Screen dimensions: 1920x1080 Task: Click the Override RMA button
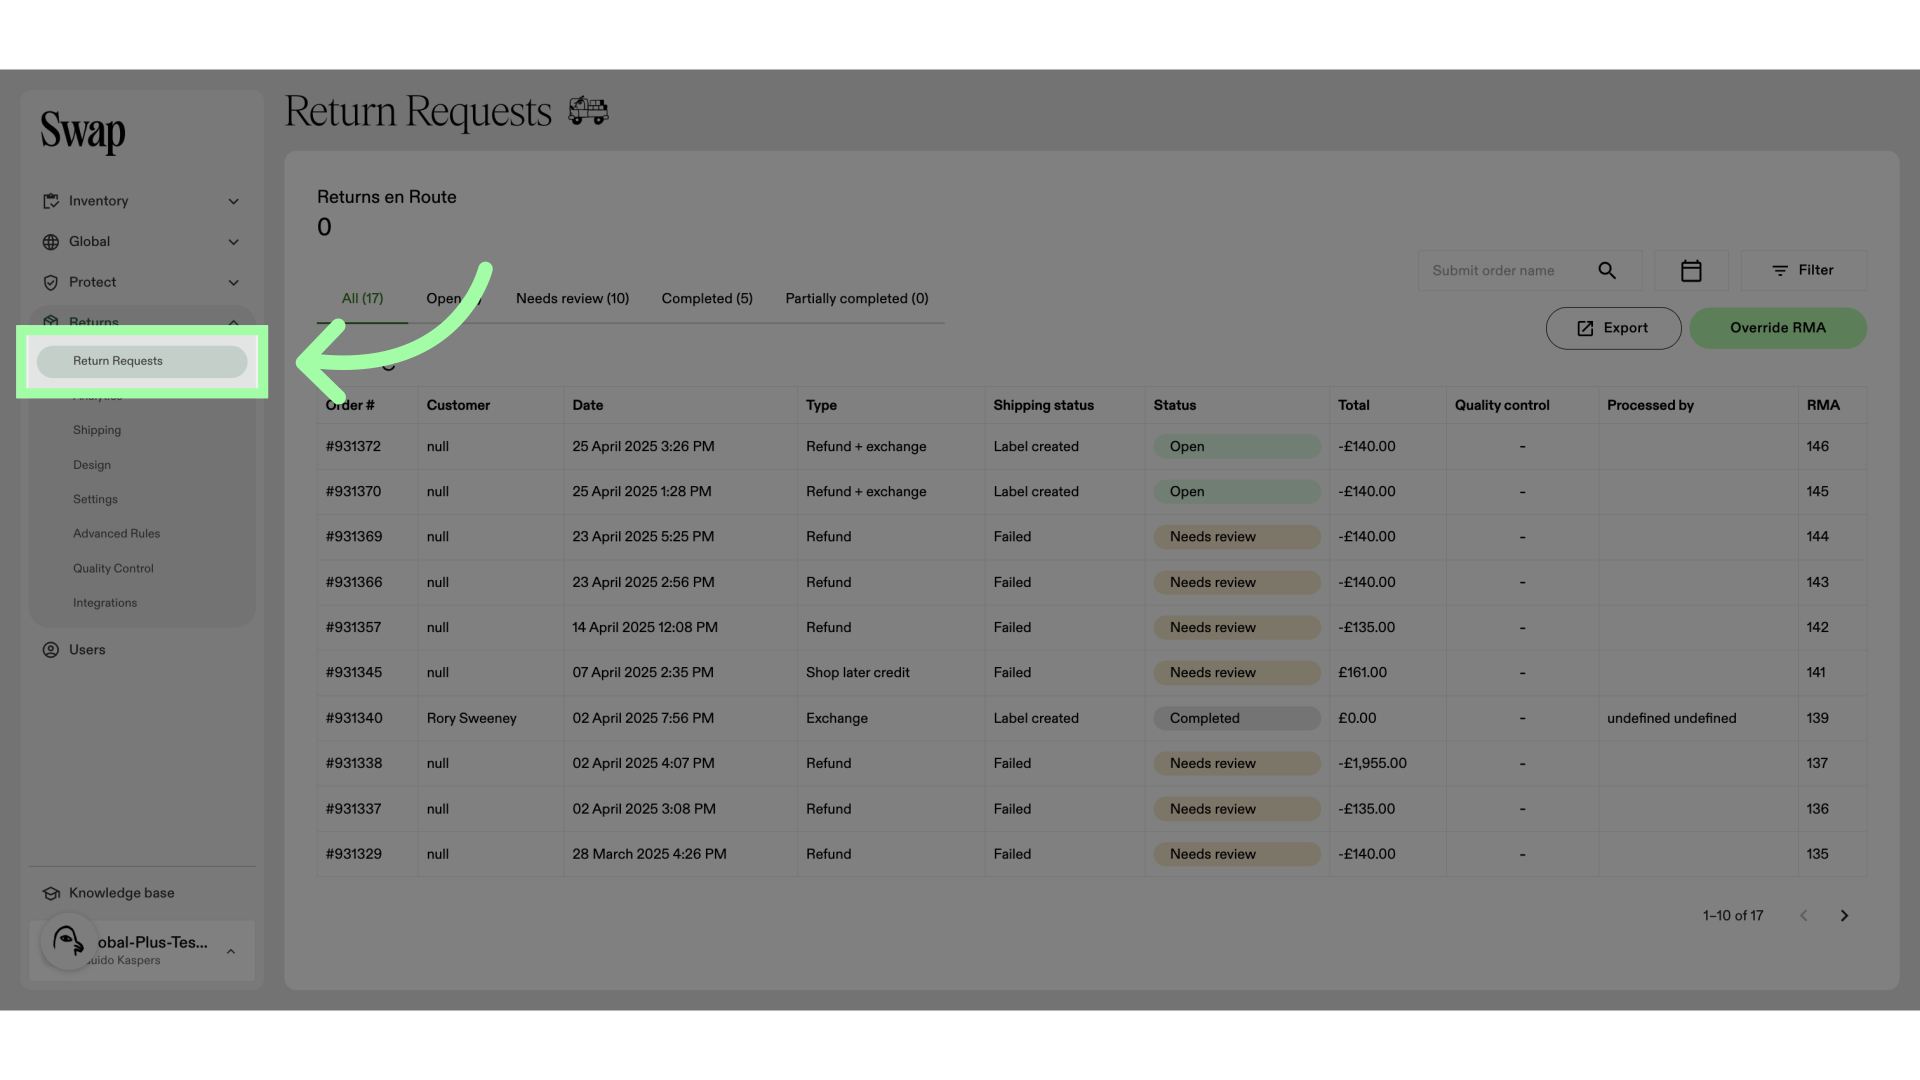tap(1778, 328)
